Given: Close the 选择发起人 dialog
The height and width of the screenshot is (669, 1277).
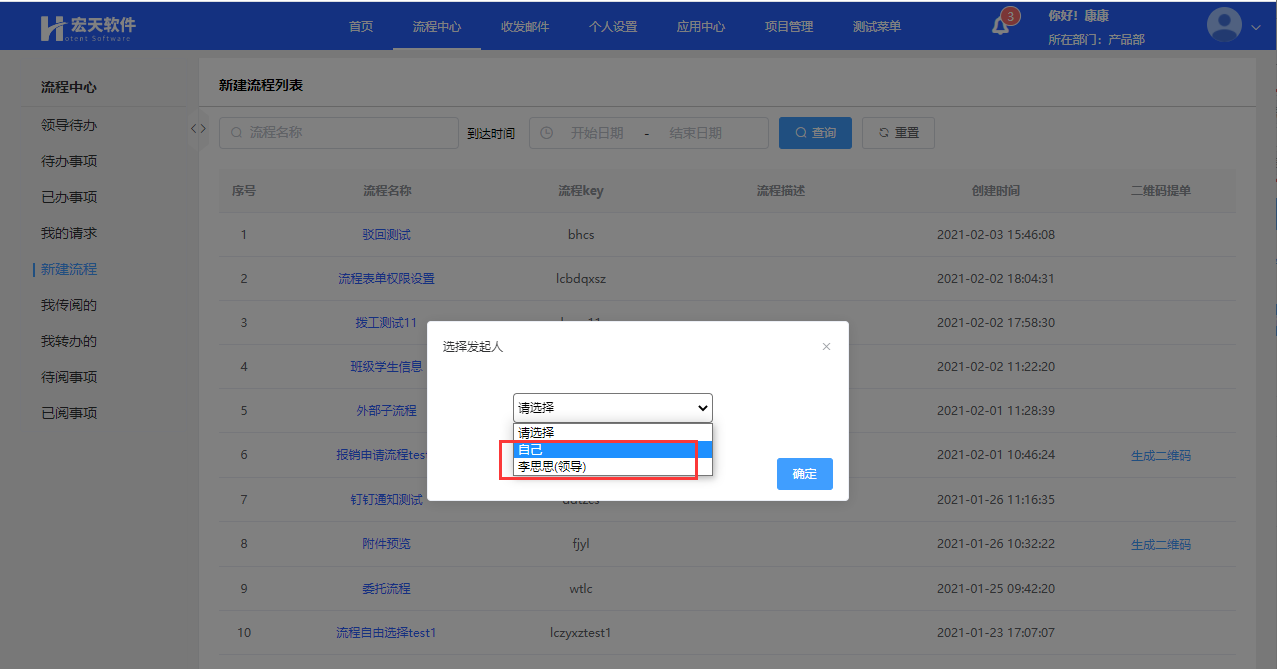Looking at the screenshot, I should point(826,346).
